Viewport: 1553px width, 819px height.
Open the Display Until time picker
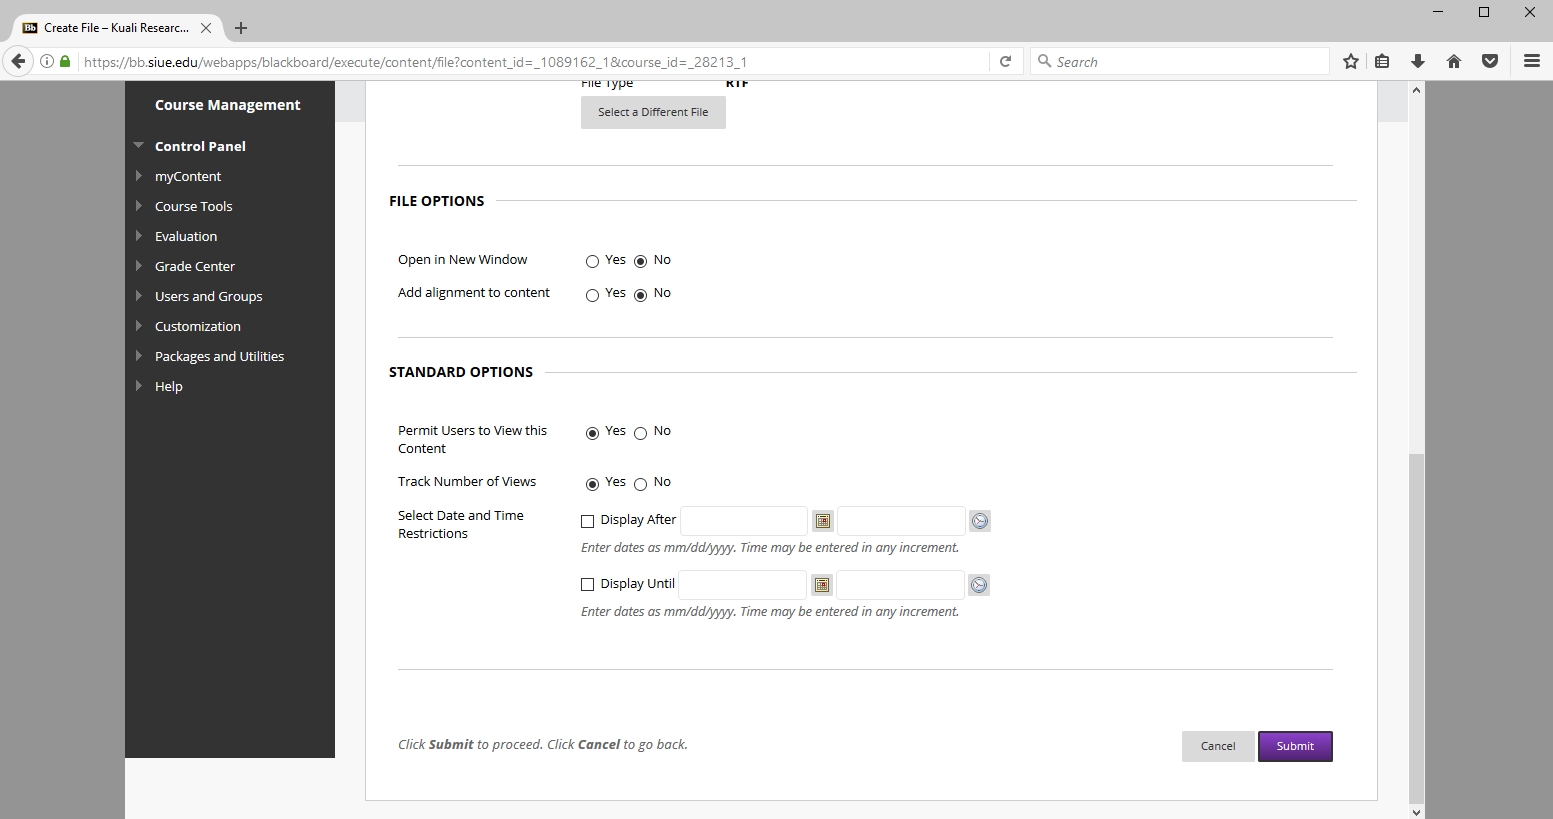click(979, 585)
